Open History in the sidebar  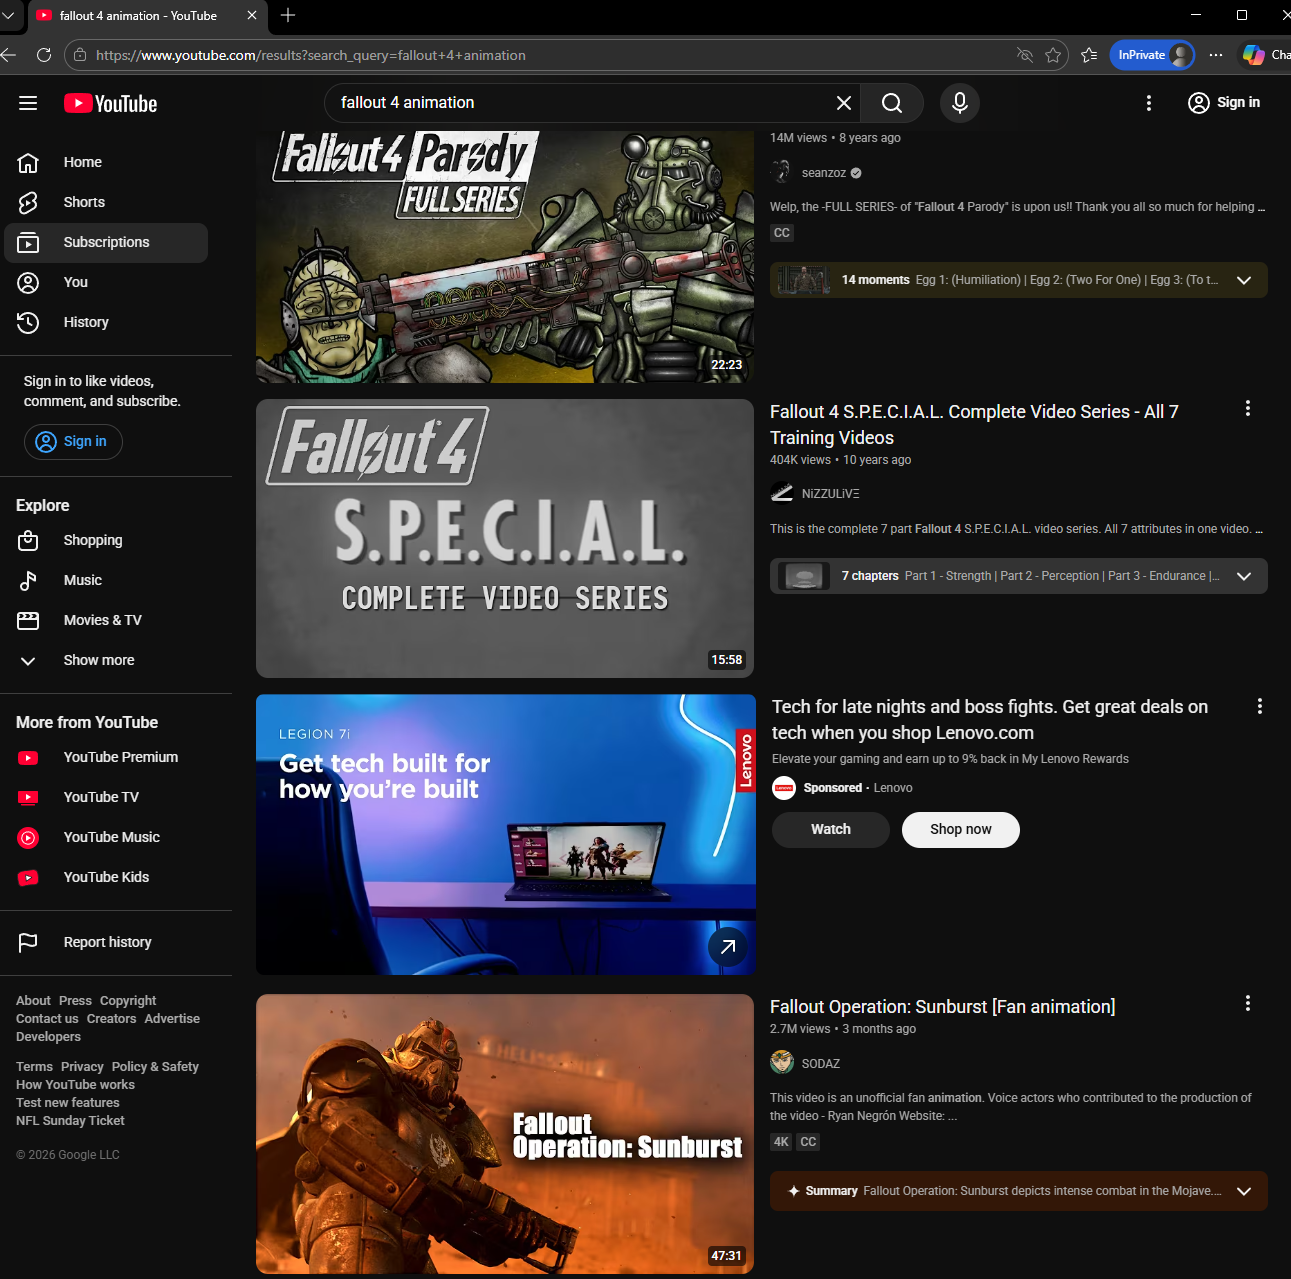[x=106, y=322]
